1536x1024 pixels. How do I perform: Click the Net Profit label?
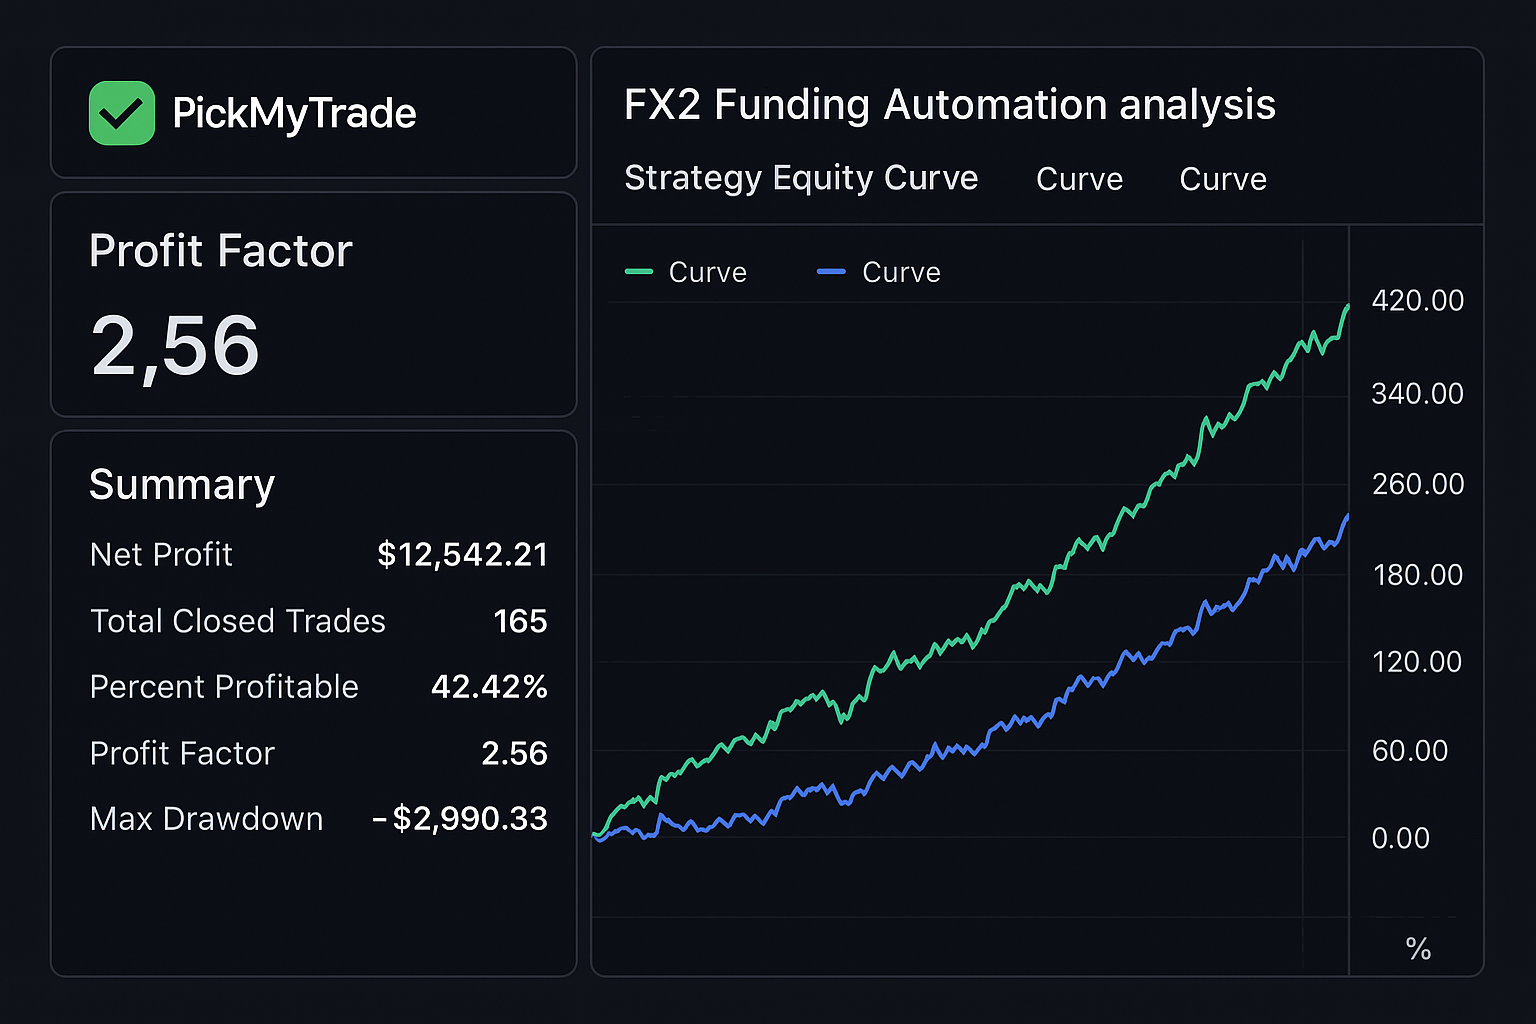point(161,555)
